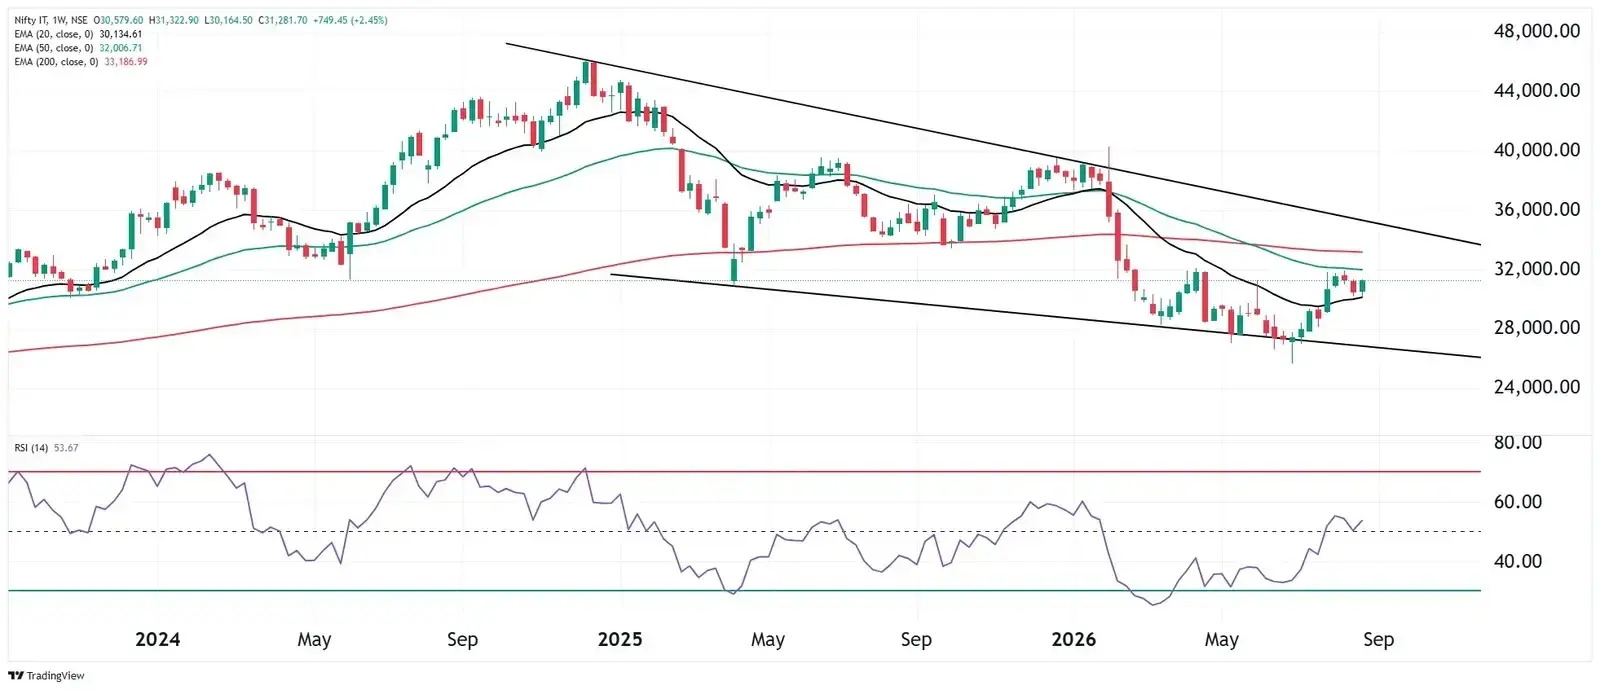Click the 32,000.00 price axis label
1600x690 pixels.
point(1536,269)
